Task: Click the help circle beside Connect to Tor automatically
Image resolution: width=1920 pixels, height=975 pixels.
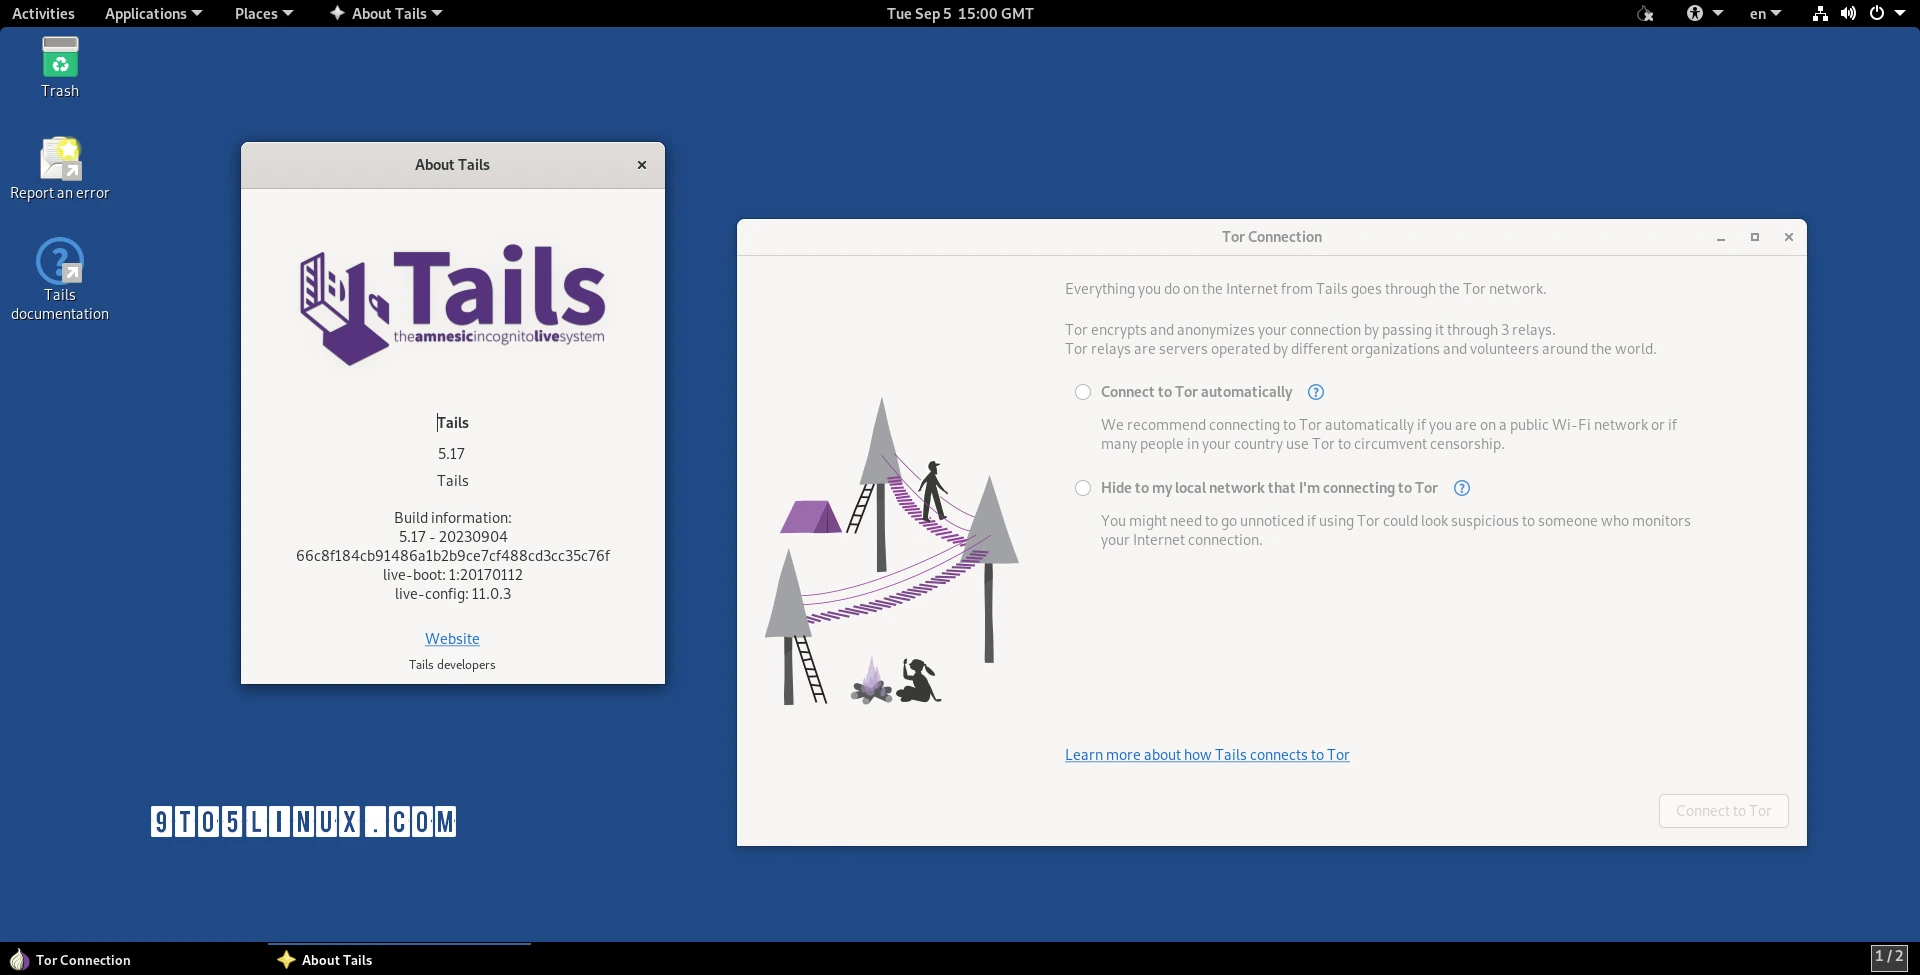Action: (x=1315, y=392)
